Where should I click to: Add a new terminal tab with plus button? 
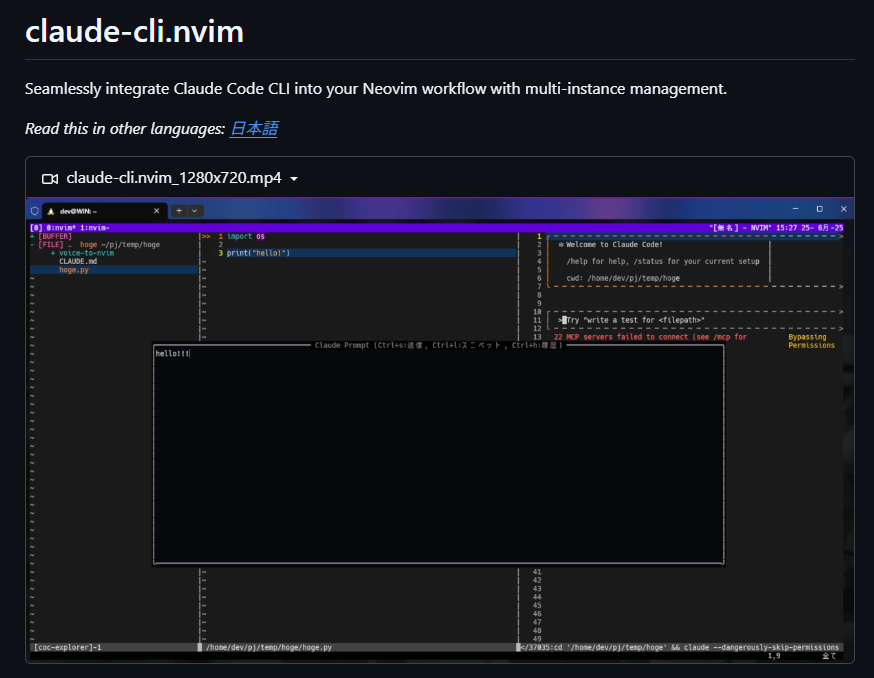[179, 211]
